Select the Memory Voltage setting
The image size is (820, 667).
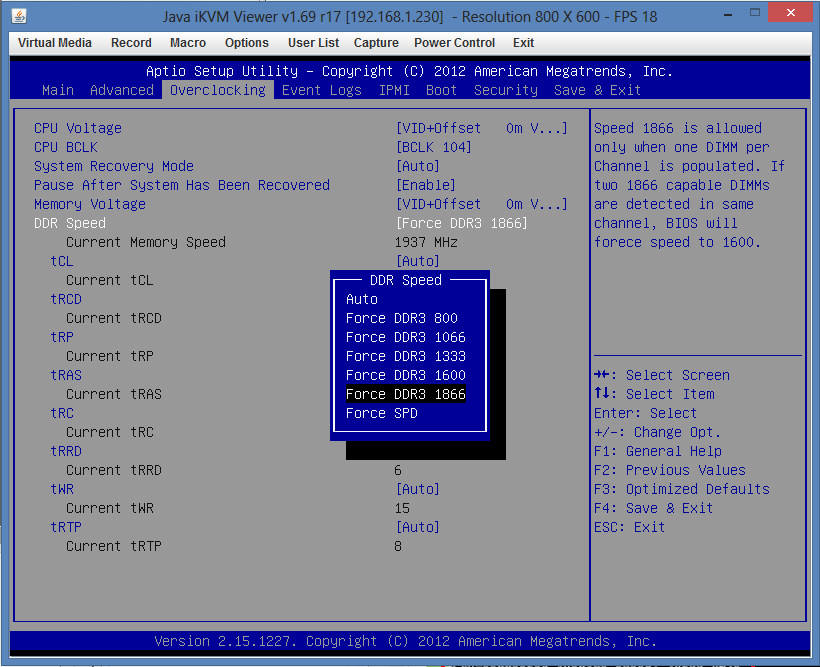tap(90, 204)
